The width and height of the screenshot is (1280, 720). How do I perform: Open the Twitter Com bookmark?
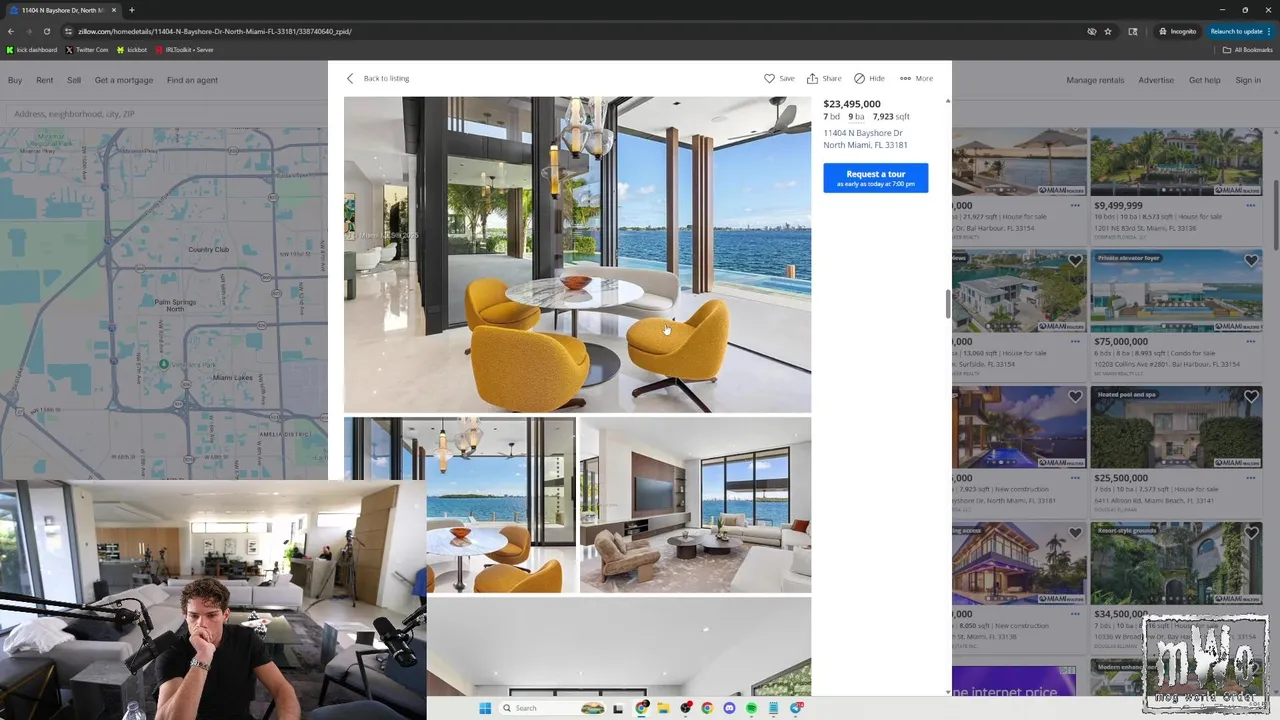[x=87, y=50]
